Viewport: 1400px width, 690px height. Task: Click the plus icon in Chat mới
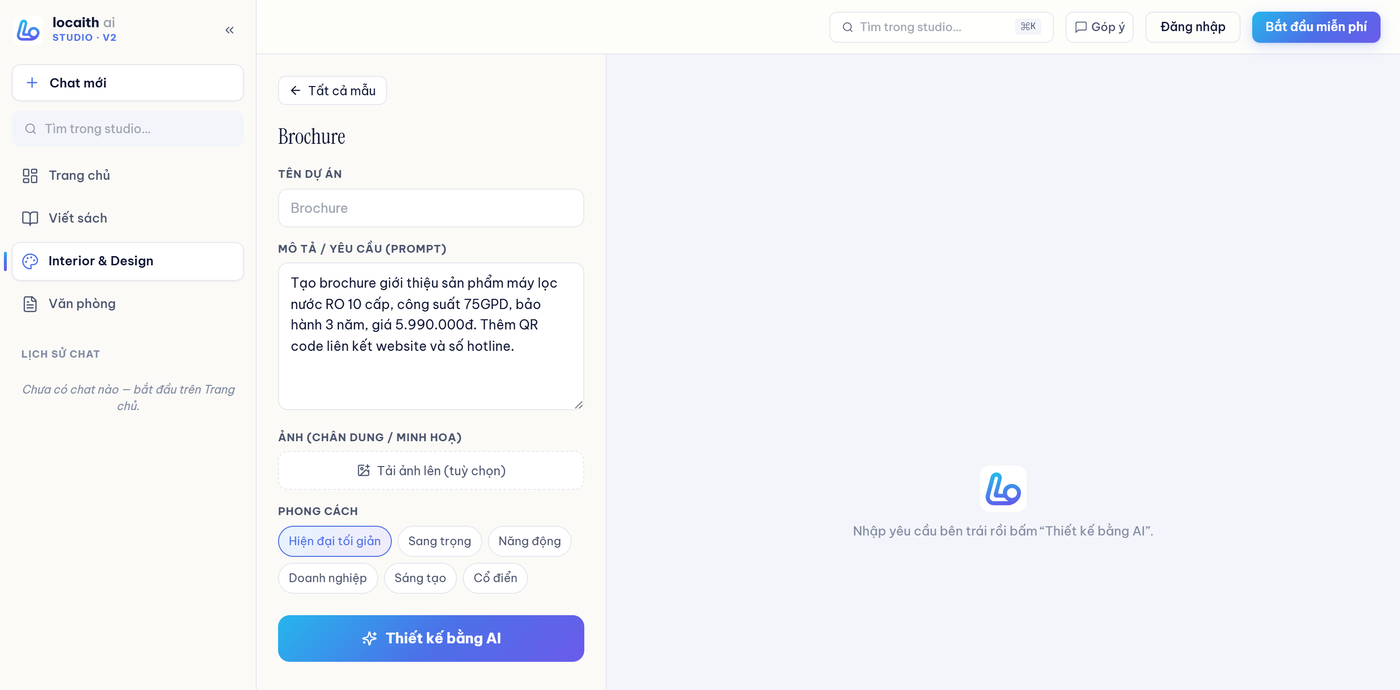pos(32,83)
